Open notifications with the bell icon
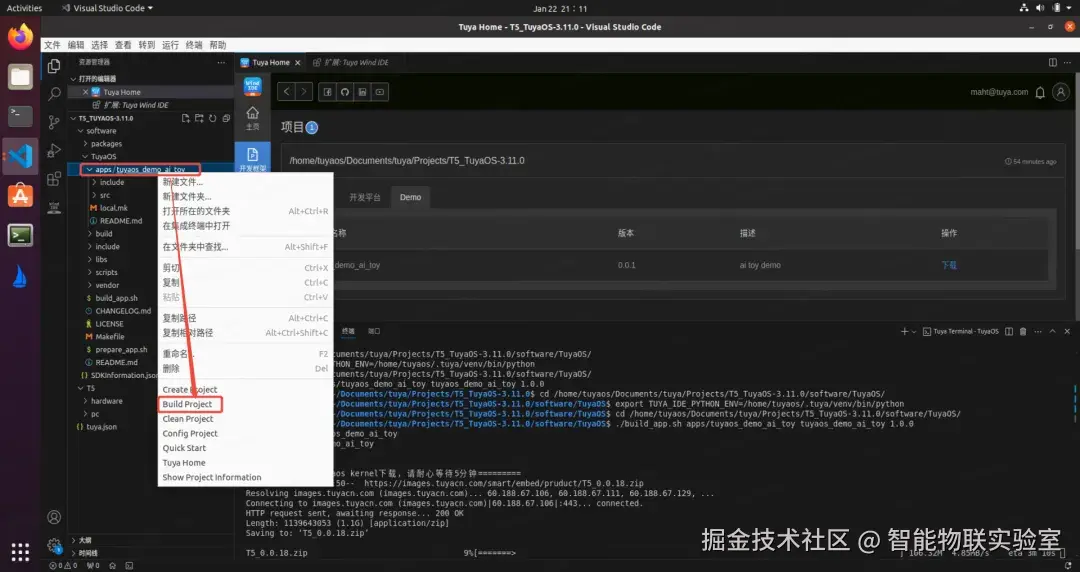This screenshot has height=572, width=1080. tap(1040, 92)
